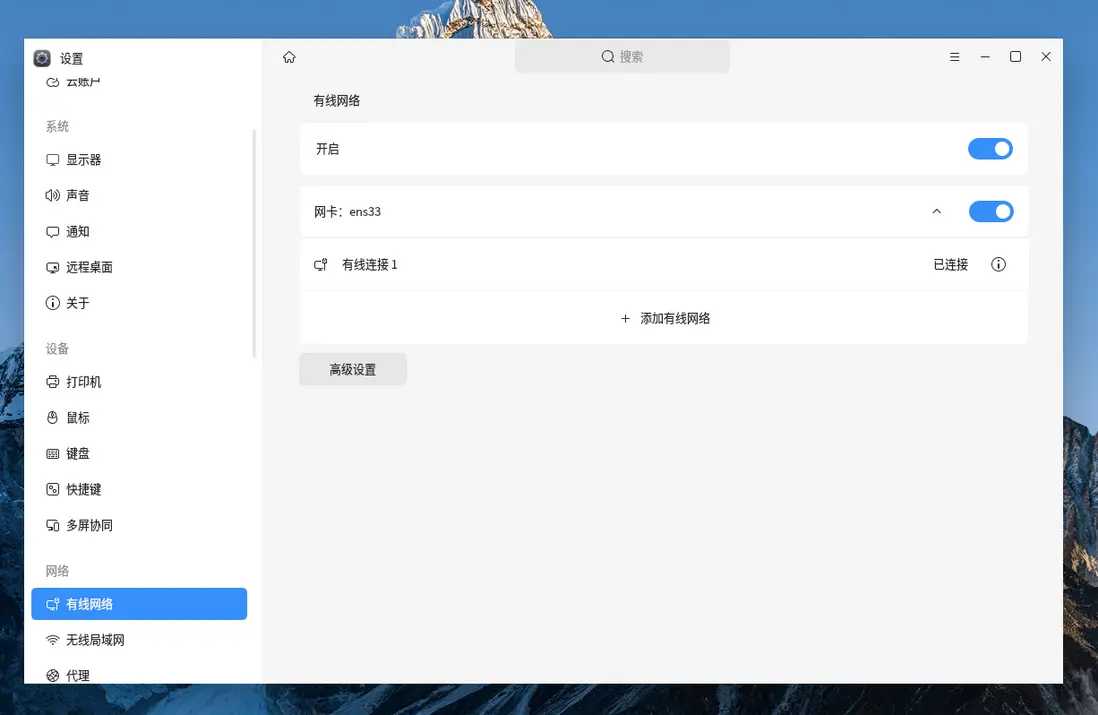Click the keyboard icon

tap(53, 454)
